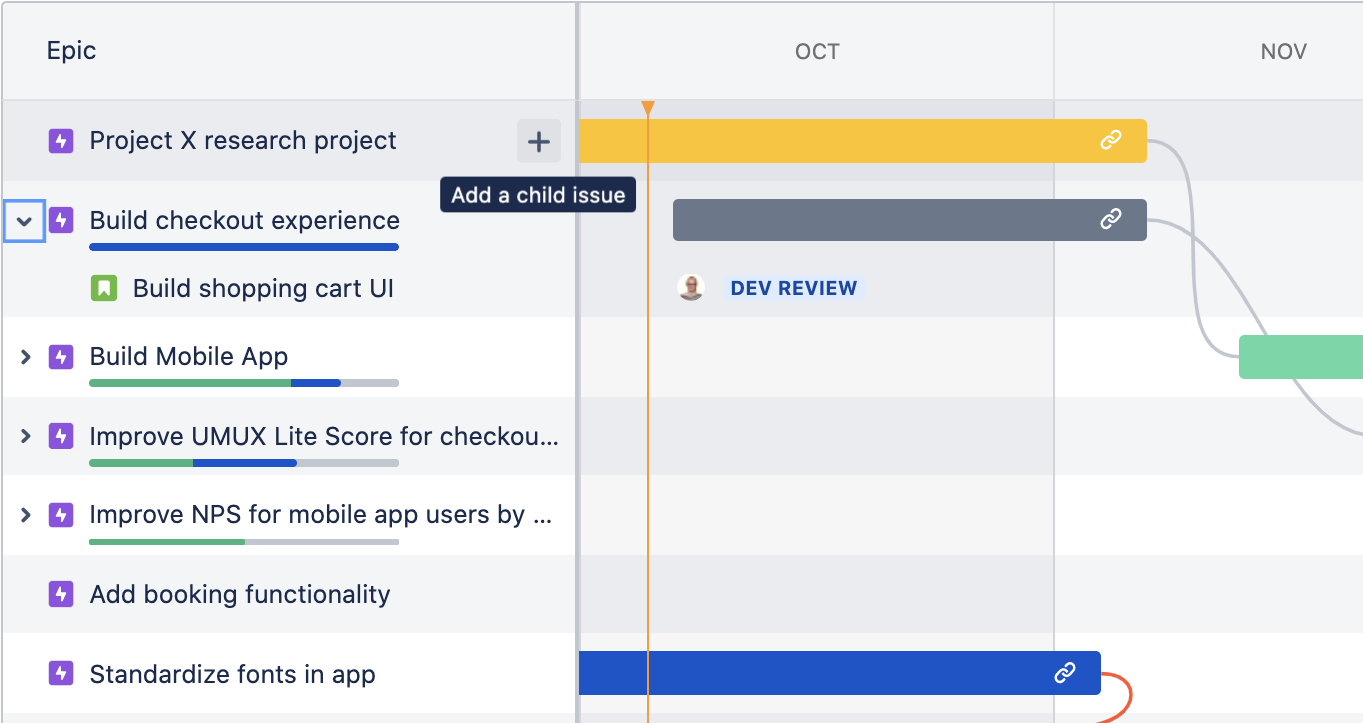Click the epic icon beside Project X research project
The width and height of the screenshot is (1363, 723).
pos(61,140)
